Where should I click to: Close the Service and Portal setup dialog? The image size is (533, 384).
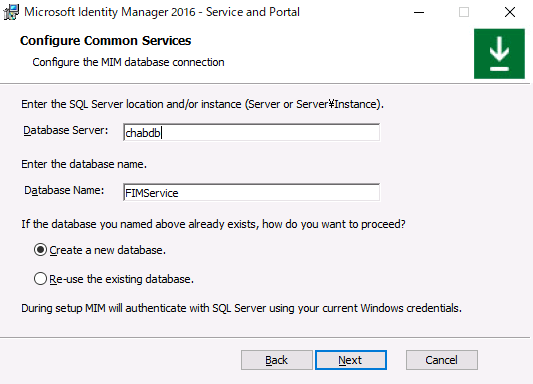click(x=510, y=12)
